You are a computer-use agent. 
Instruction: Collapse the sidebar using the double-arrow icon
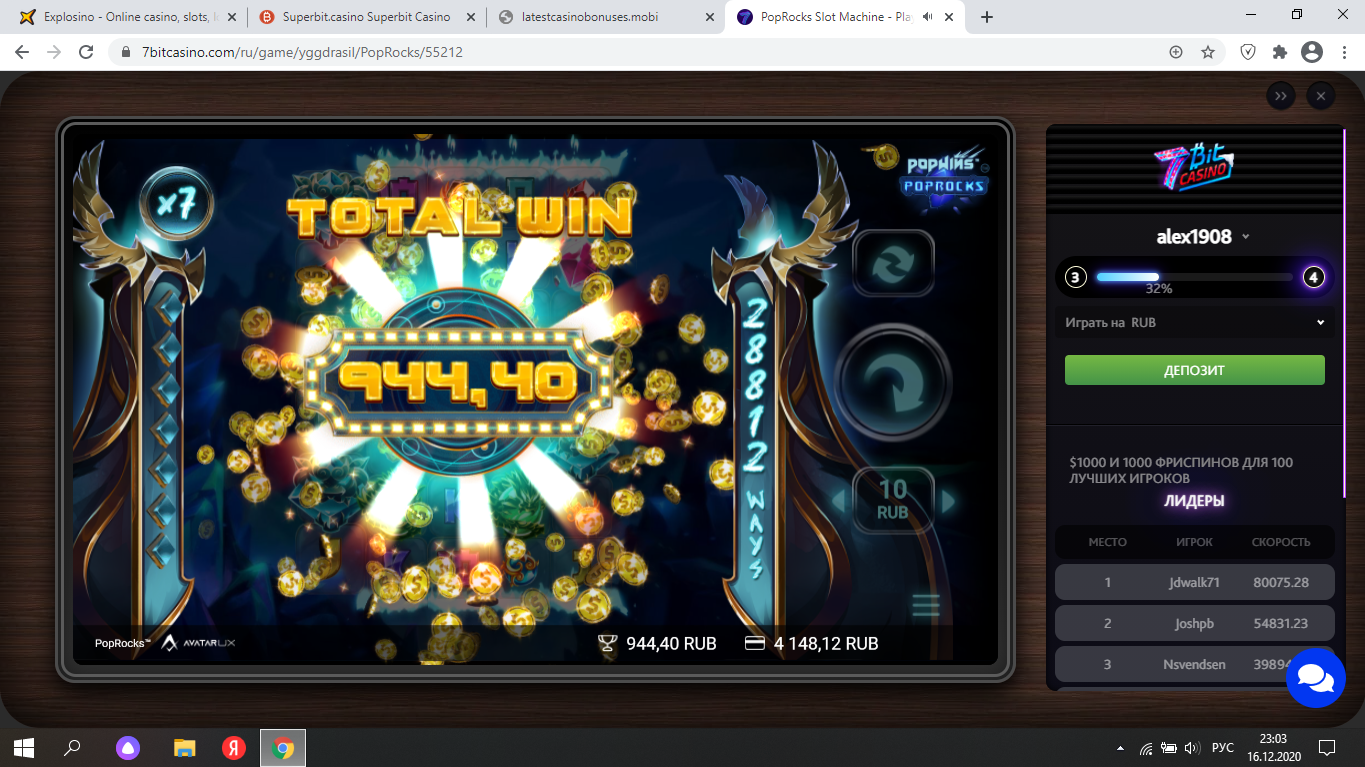1281,96
